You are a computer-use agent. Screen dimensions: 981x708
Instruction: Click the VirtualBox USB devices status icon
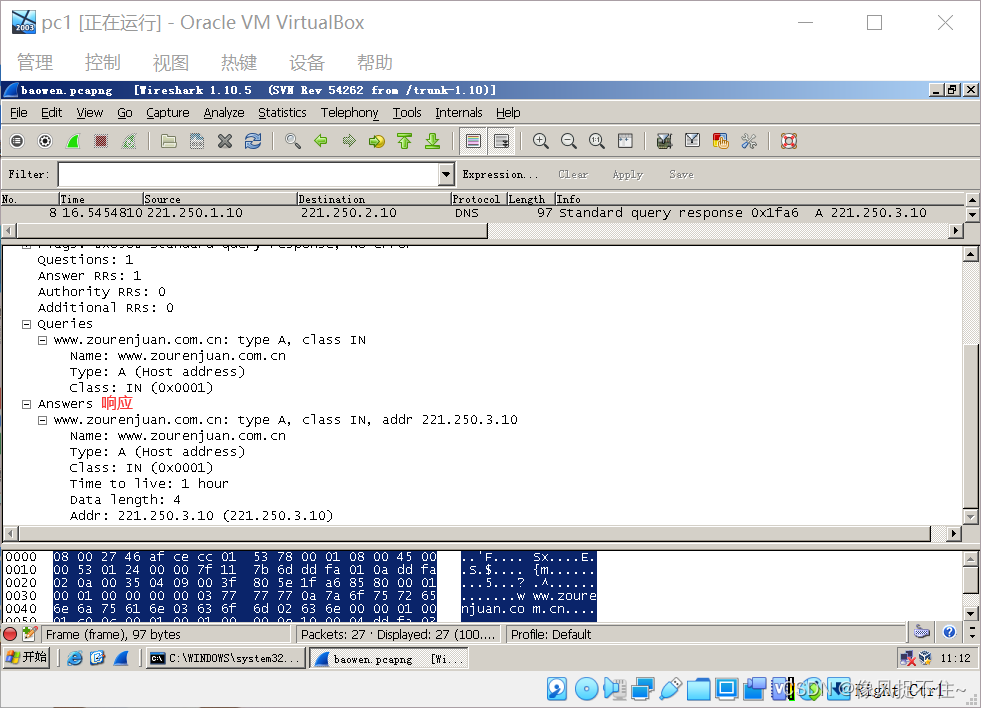[x=670, y=689]
